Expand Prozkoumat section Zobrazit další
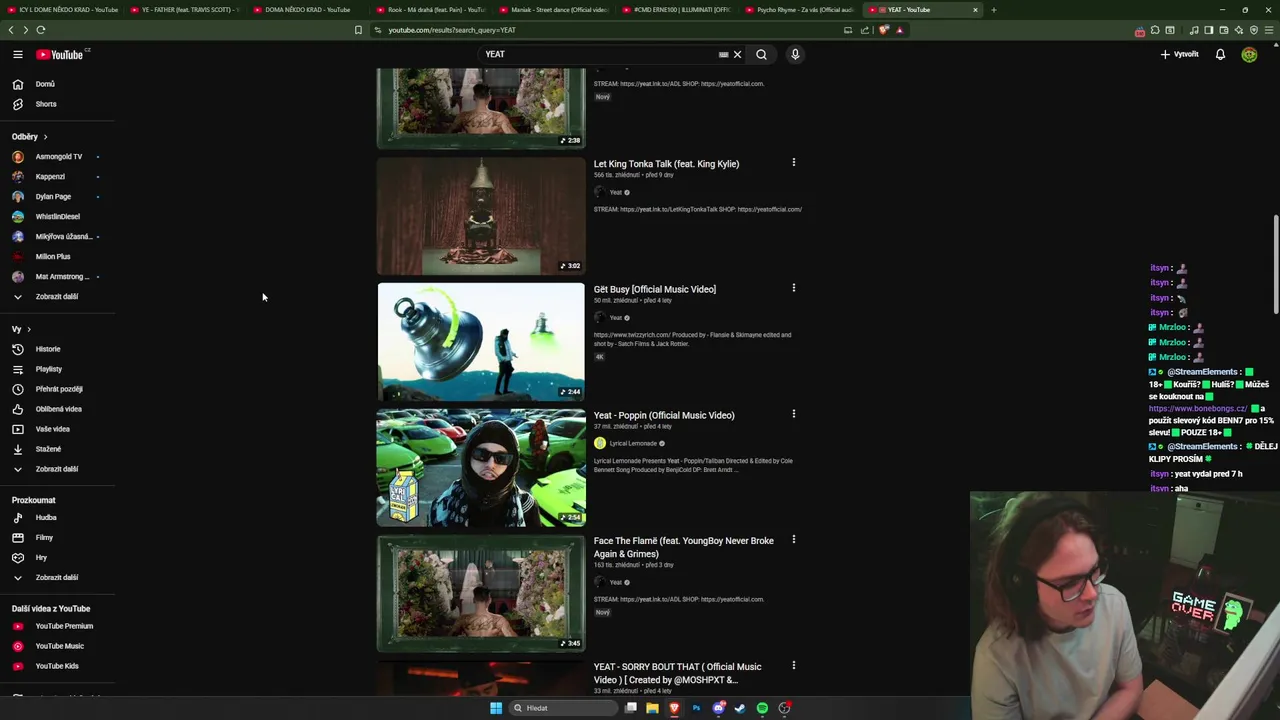Image resolution: width=1280 pixels, height=720 pixels. pyautogui.click(x=57, y=578)
